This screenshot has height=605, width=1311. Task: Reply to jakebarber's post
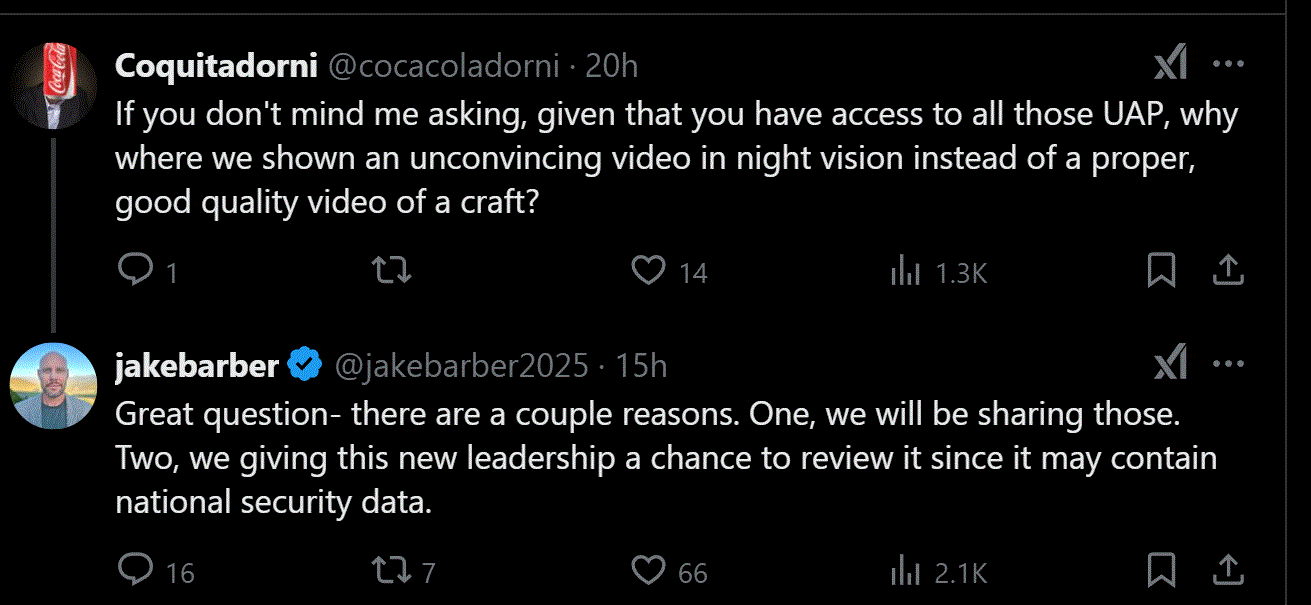(x=135, y=571)
